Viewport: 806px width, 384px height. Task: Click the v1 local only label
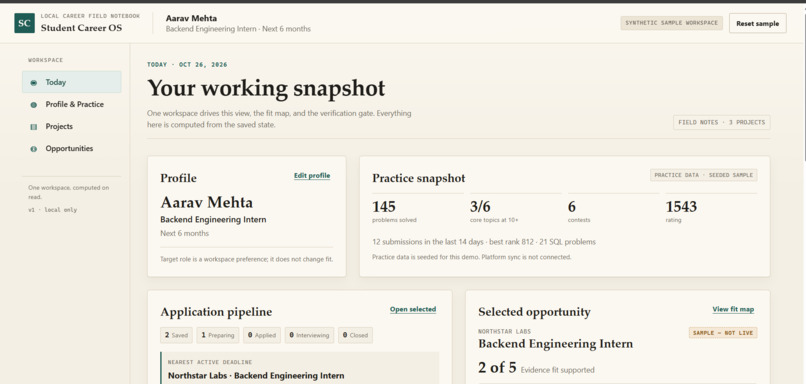[52, 210]
